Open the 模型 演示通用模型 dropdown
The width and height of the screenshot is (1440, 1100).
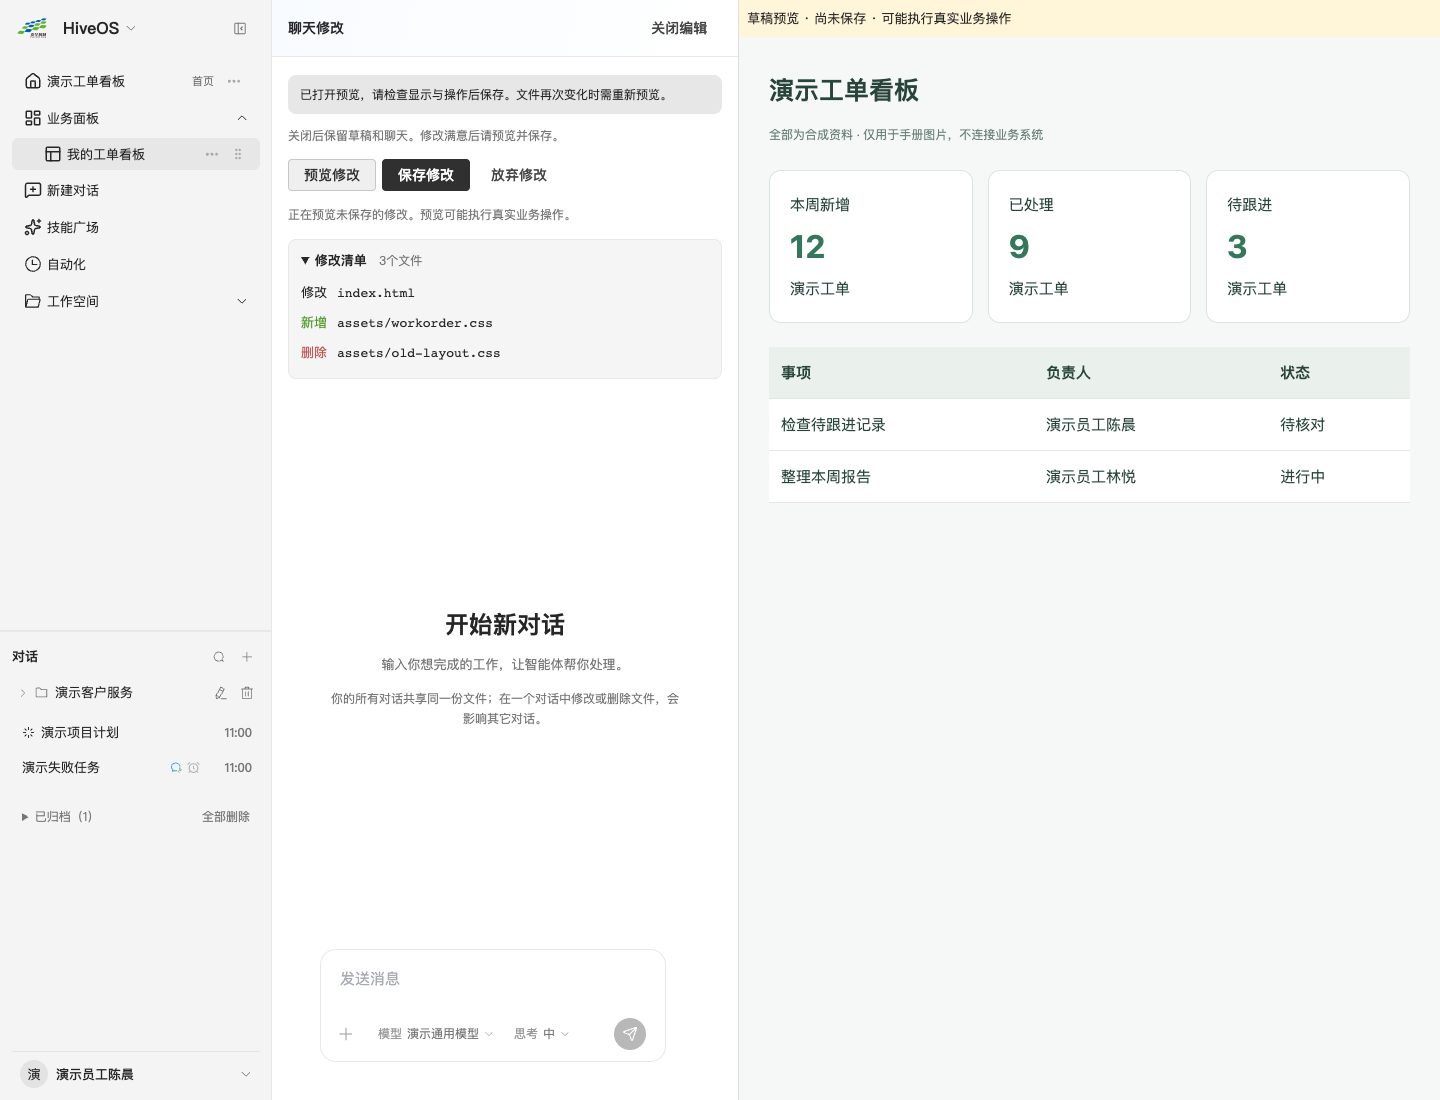(435, 1034)
